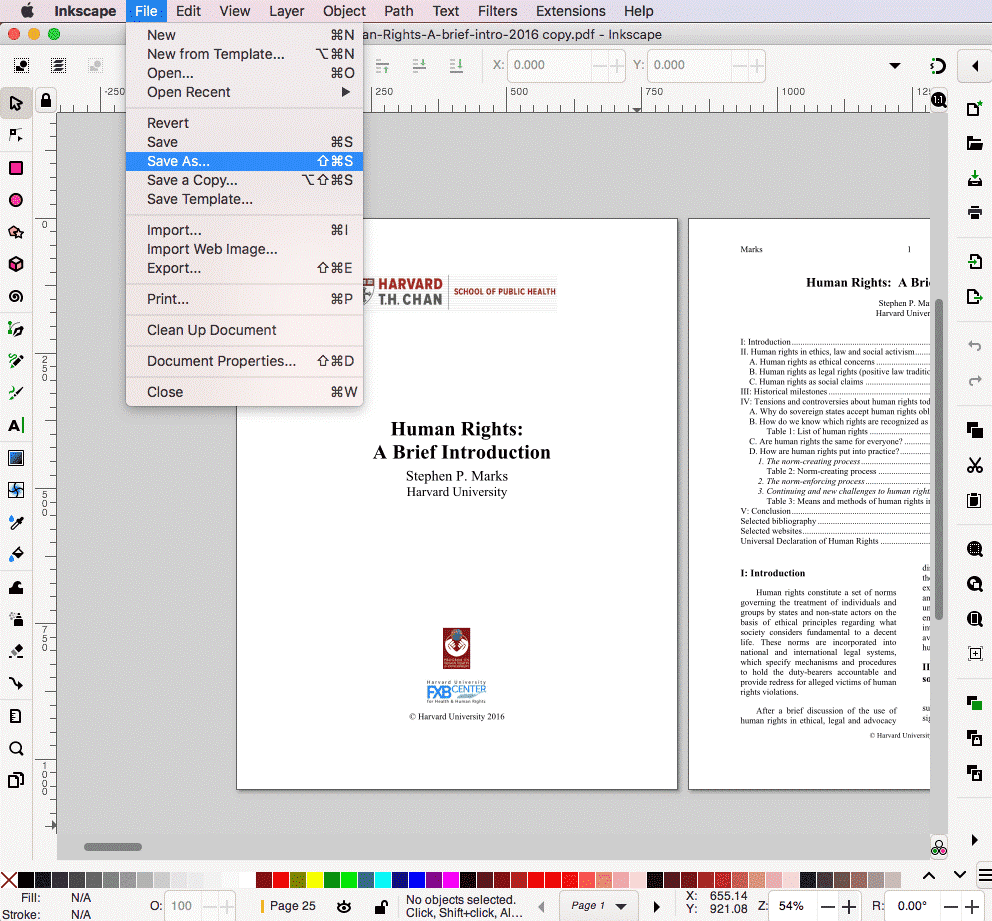This screenshot has height=921, width=992.
Task: Select the 3D box tool
Action: (x=16, y=264)
